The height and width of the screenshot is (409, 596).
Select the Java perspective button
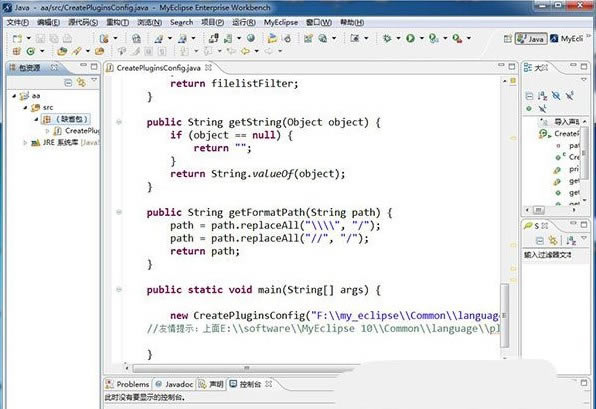pyautogui.click(x=531, y=39)
